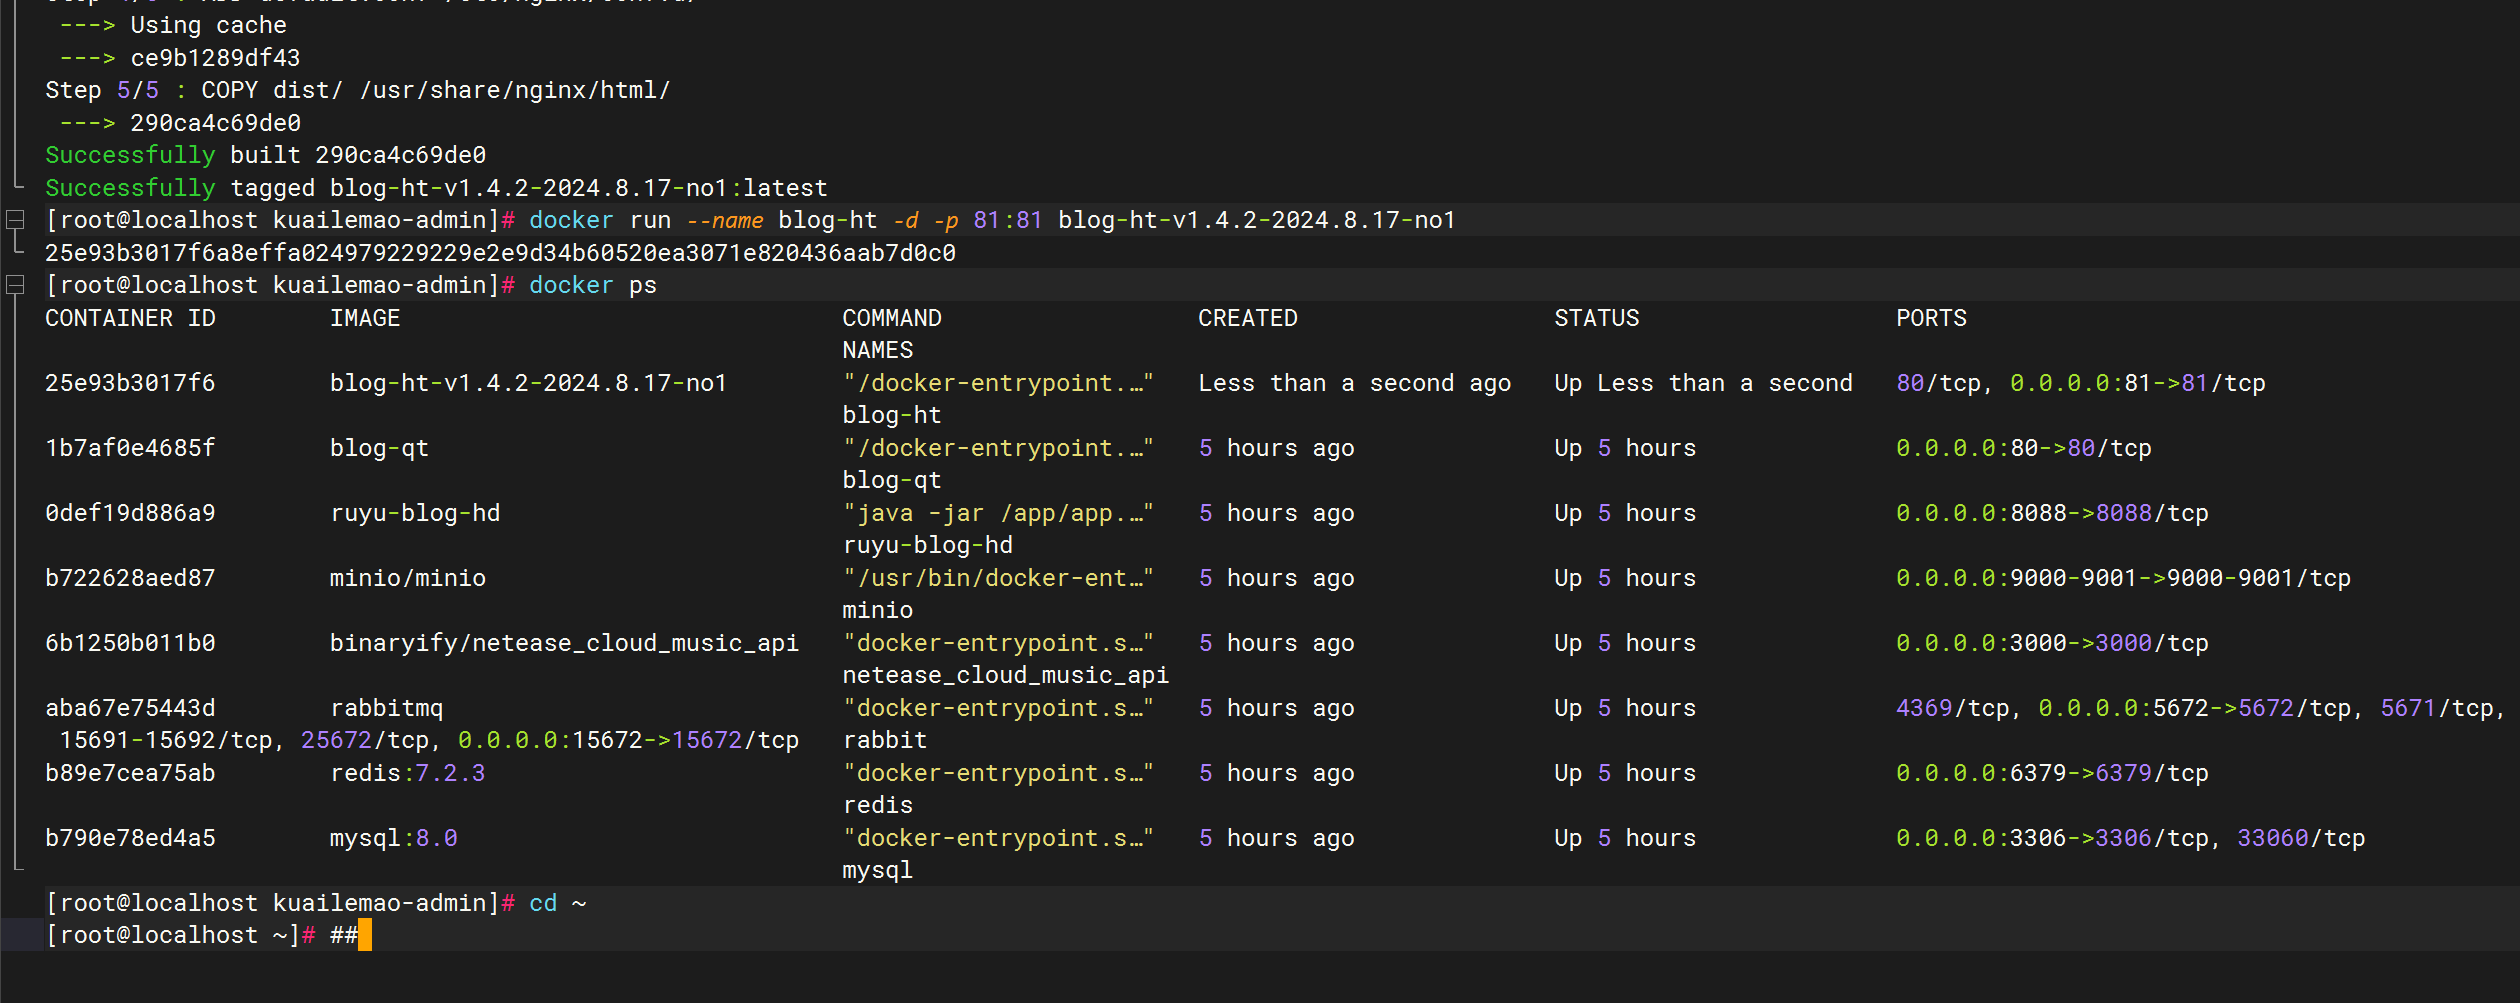The width and height of the screenshot is (2520, 1003).
Task: Click container ID b722628aed87
Action: 130,578
